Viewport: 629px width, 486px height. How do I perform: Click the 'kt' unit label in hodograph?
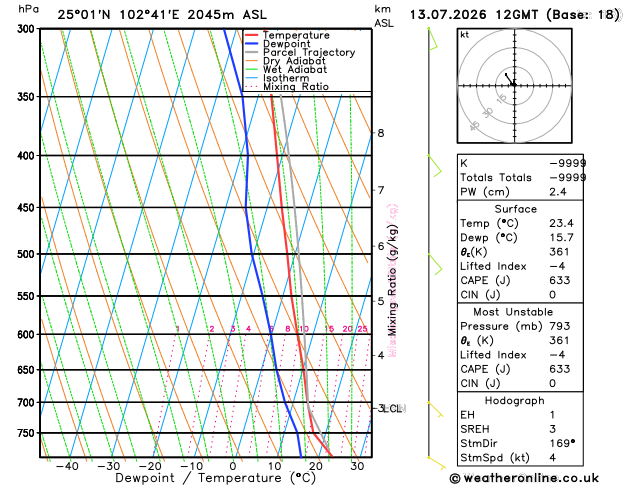coord(465,35)
